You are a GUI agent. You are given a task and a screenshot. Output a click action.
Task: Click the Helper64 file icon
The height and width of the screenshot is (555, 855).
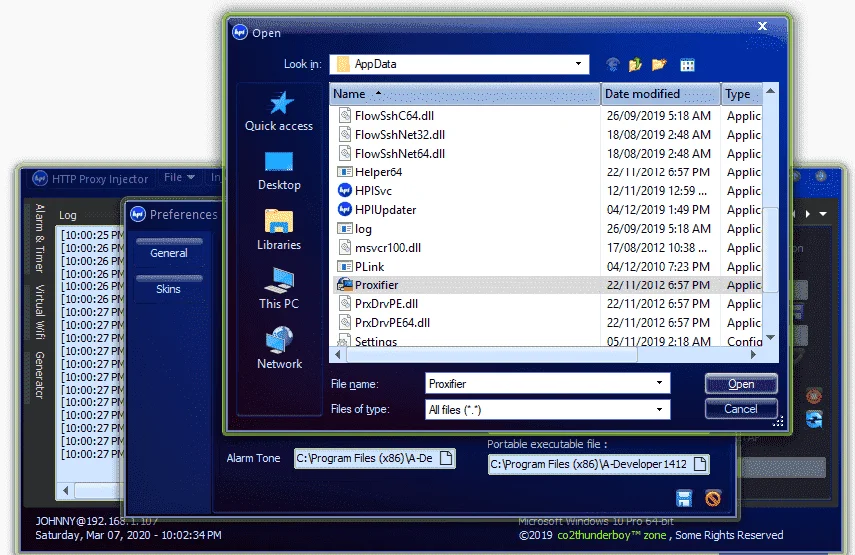coord(345,172)
